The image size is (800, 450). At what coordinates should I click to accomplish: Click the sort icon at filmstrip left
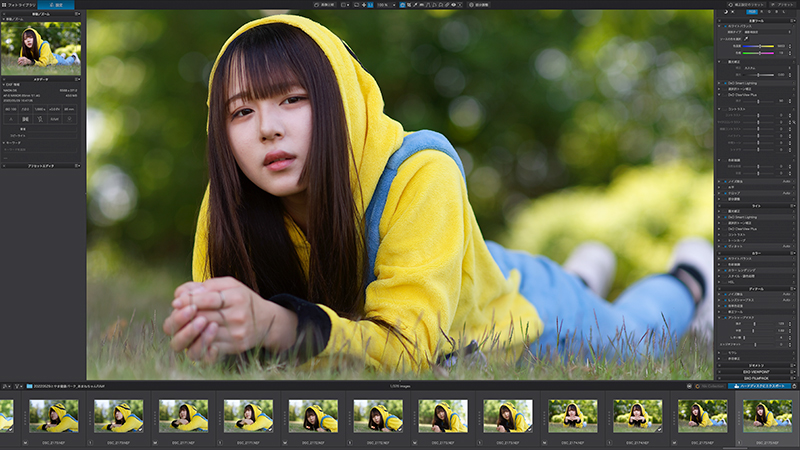pyautogui.click(x=5, y=386)
